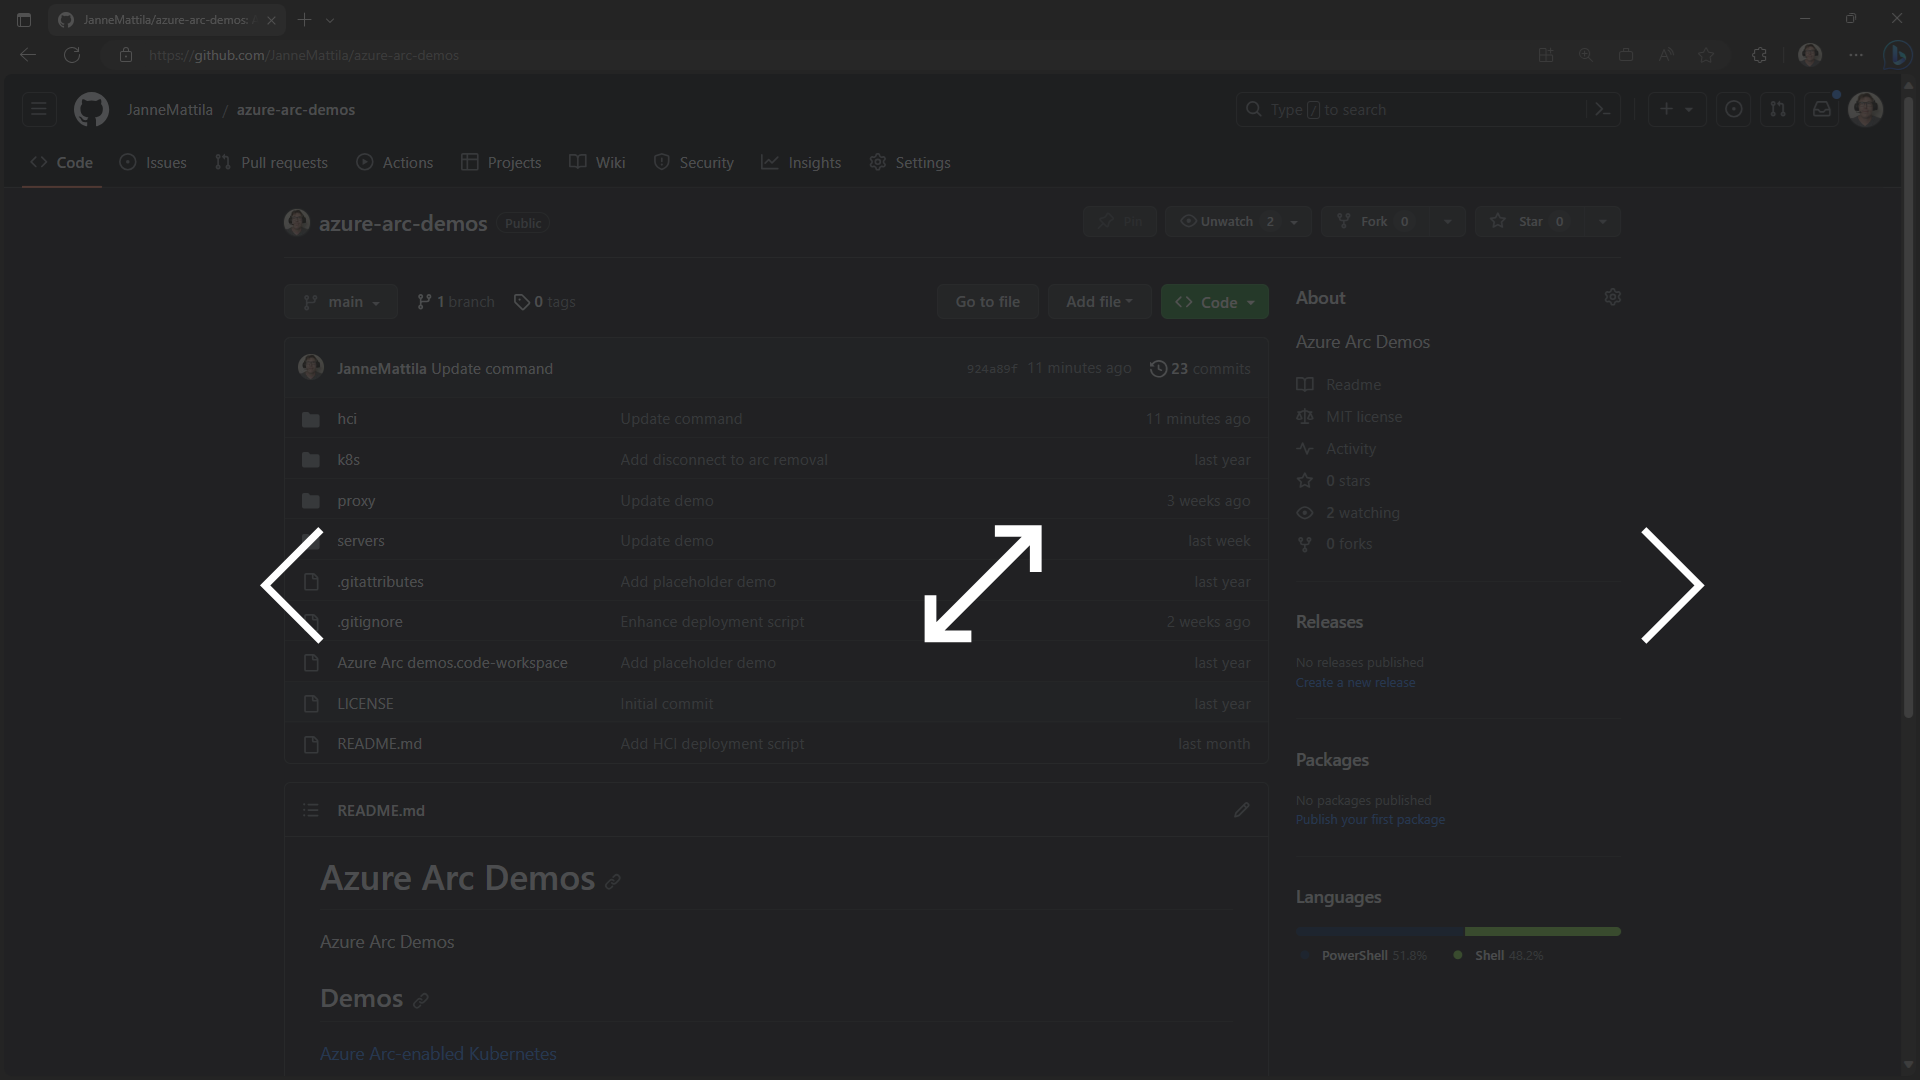Expand the Star lists dropdown arrow
This screenshot has width=1920, height=1080.
tap(1602, 221)
